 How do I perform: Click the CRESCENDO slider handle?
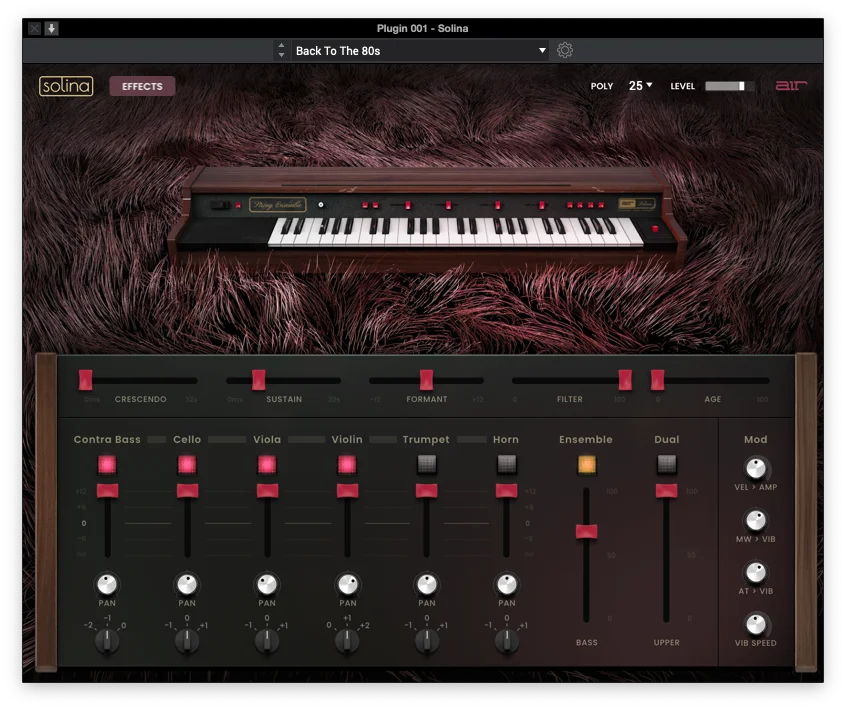click(x=85, y=380)
